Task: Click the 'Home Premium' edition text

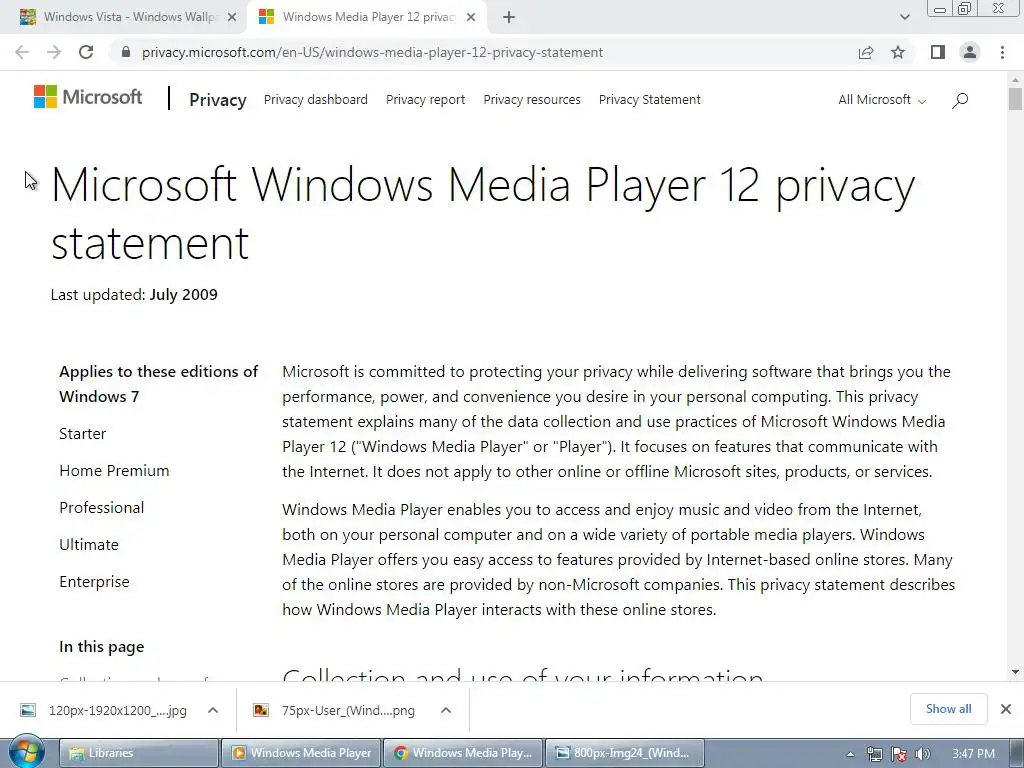Action: (114, 471)
